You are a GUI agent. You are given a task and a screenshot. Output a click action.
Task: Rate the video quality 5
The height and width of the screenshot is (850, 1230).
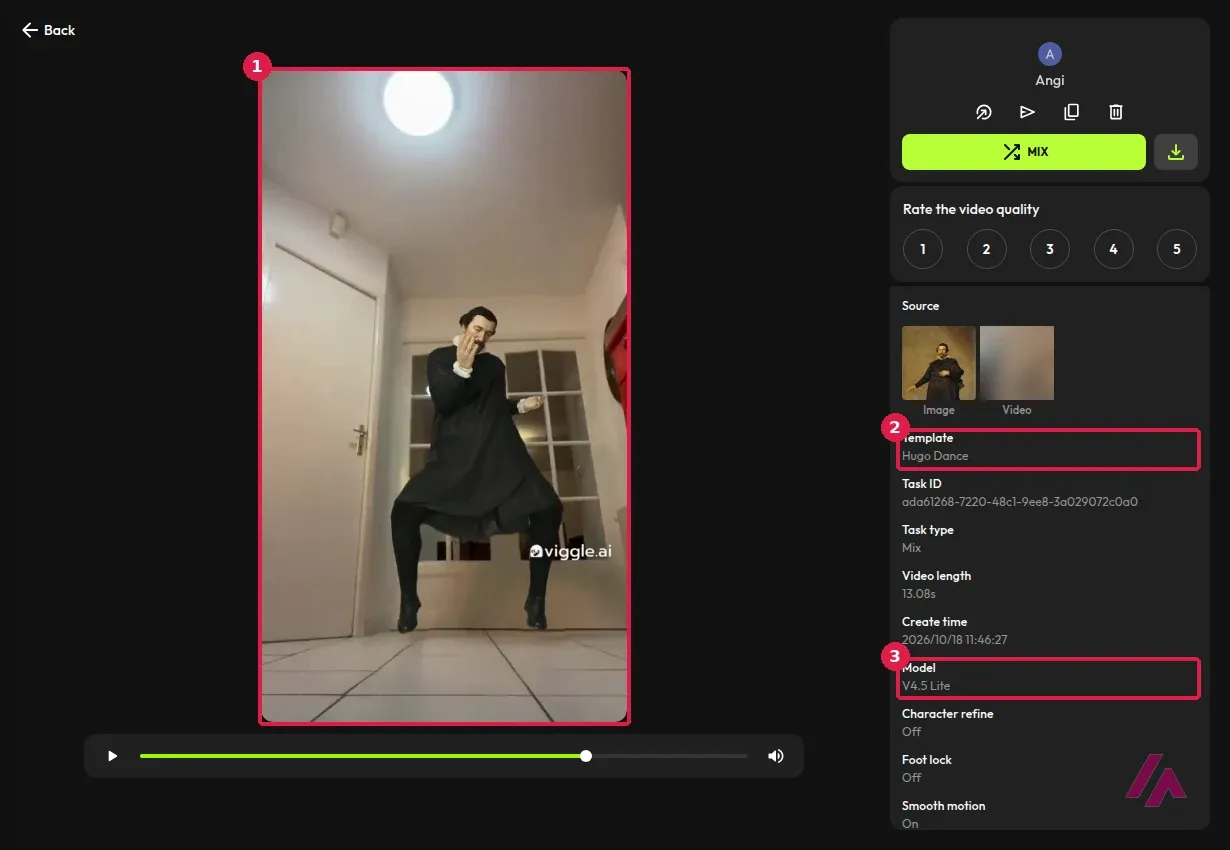pyautogui.click(x=1177, y=249)
